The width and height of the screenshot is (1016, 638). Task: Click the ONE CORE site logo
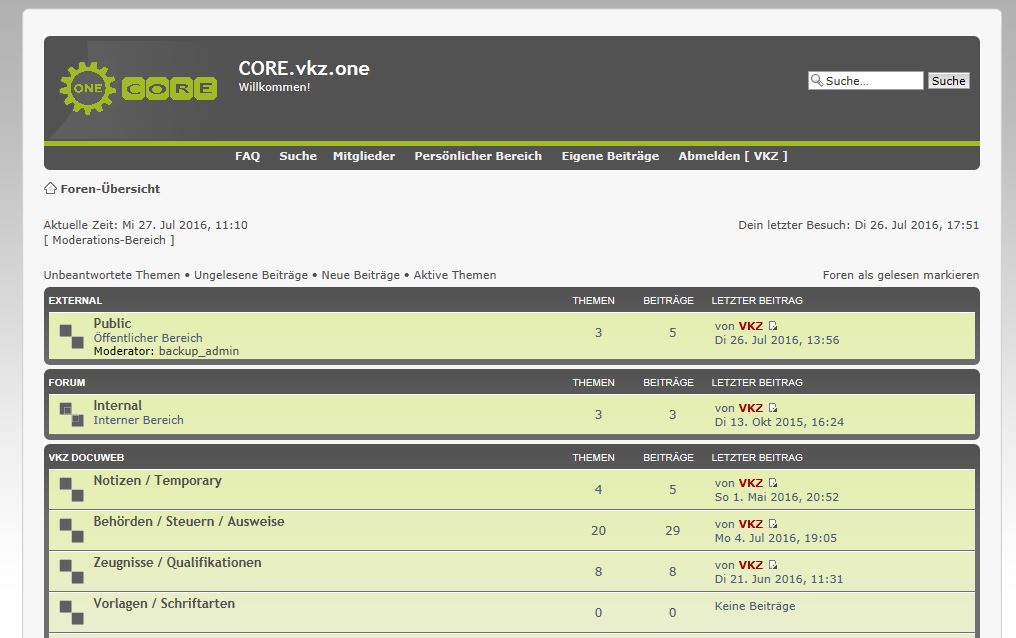click(x=138, y=88)
